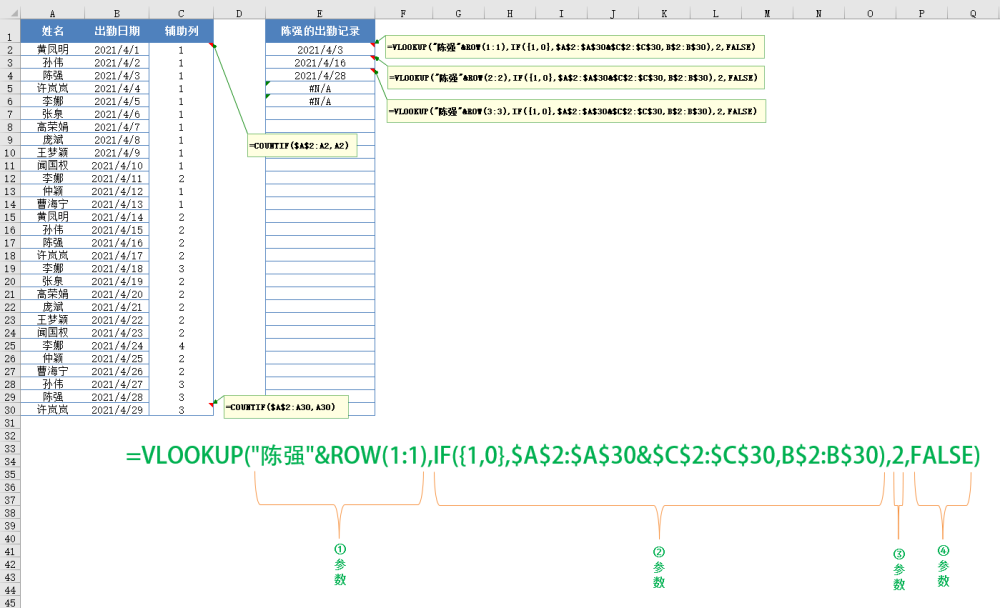Click the comment containing ROW(3:3) VLOOKUP formula

(x=576, y=111)
